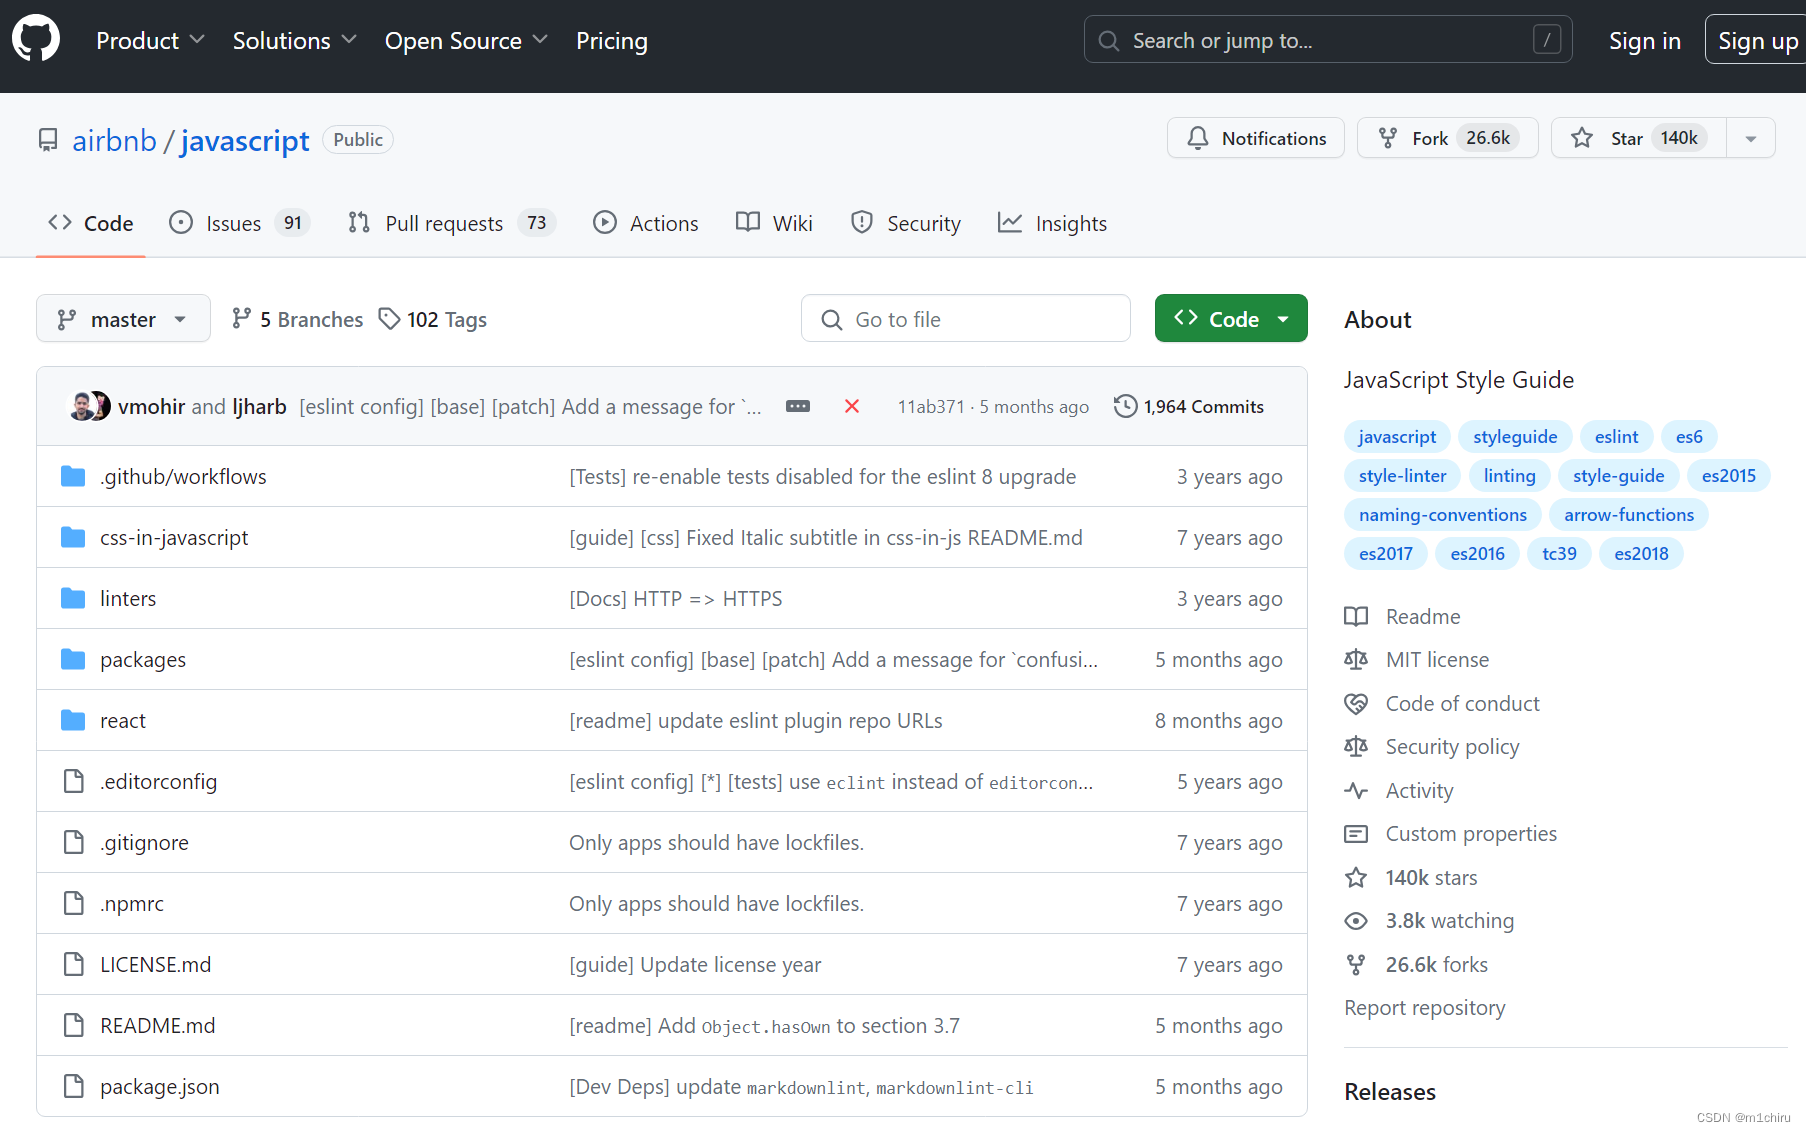Click .editorconfig file icon
Image resolution: width=1806 pixels, height=1132 pixels.
coord(73,781)
